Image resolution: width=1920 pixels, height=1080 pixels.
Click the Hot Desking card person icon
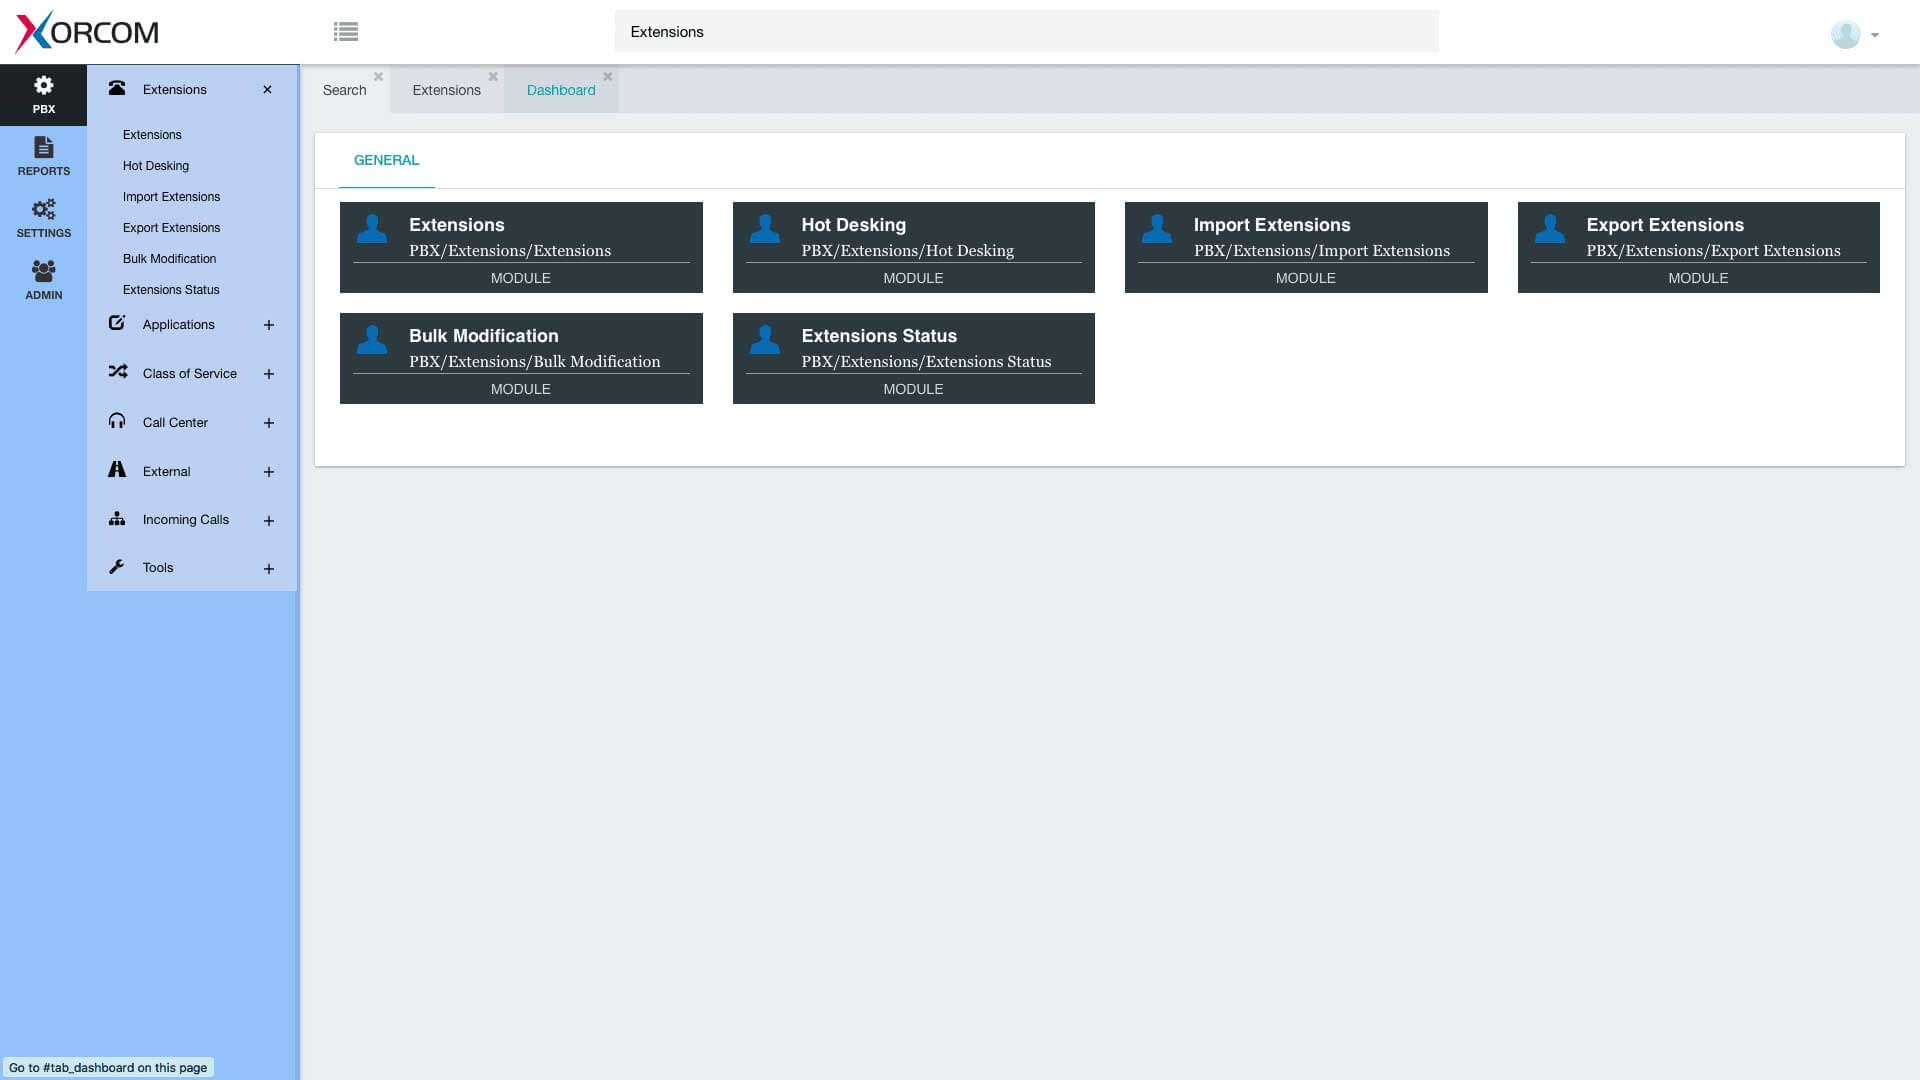764,229
